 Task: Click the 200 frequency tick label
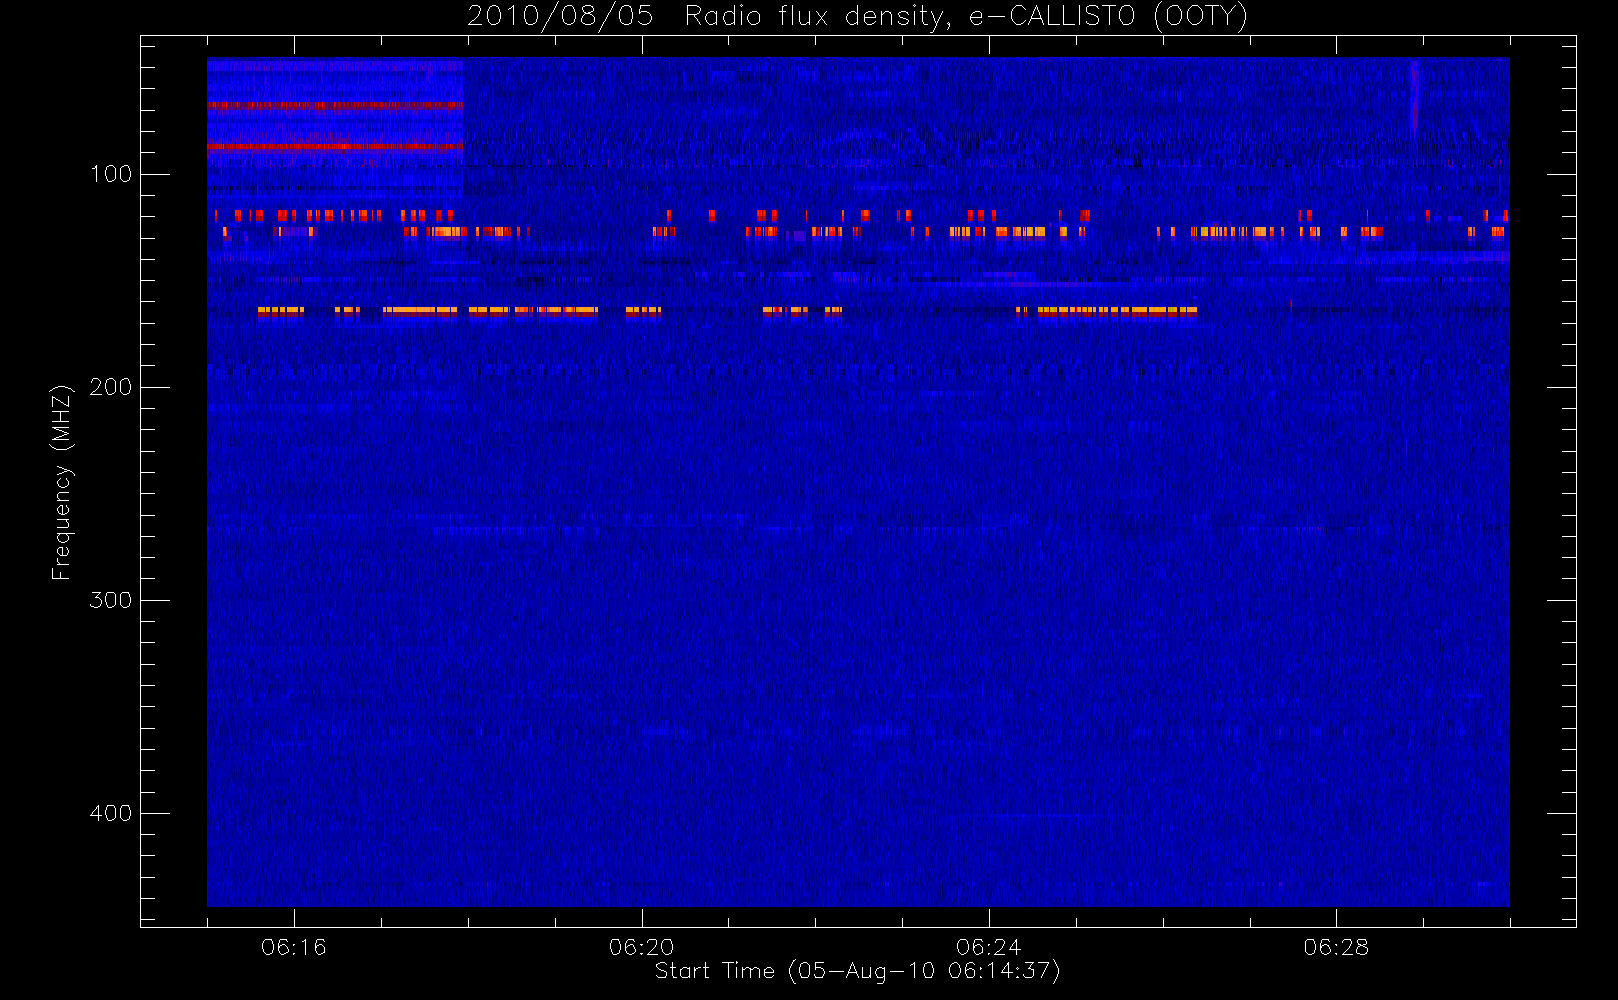click(111, 387)
